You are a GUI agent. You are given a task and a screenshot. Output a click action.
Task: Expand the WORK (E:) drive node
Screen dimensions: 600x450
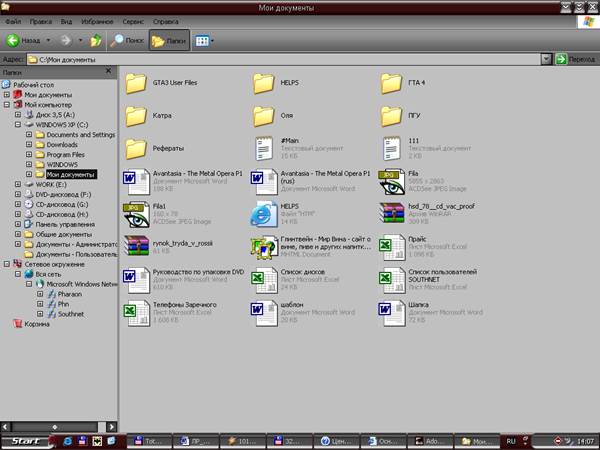(18, 185)
